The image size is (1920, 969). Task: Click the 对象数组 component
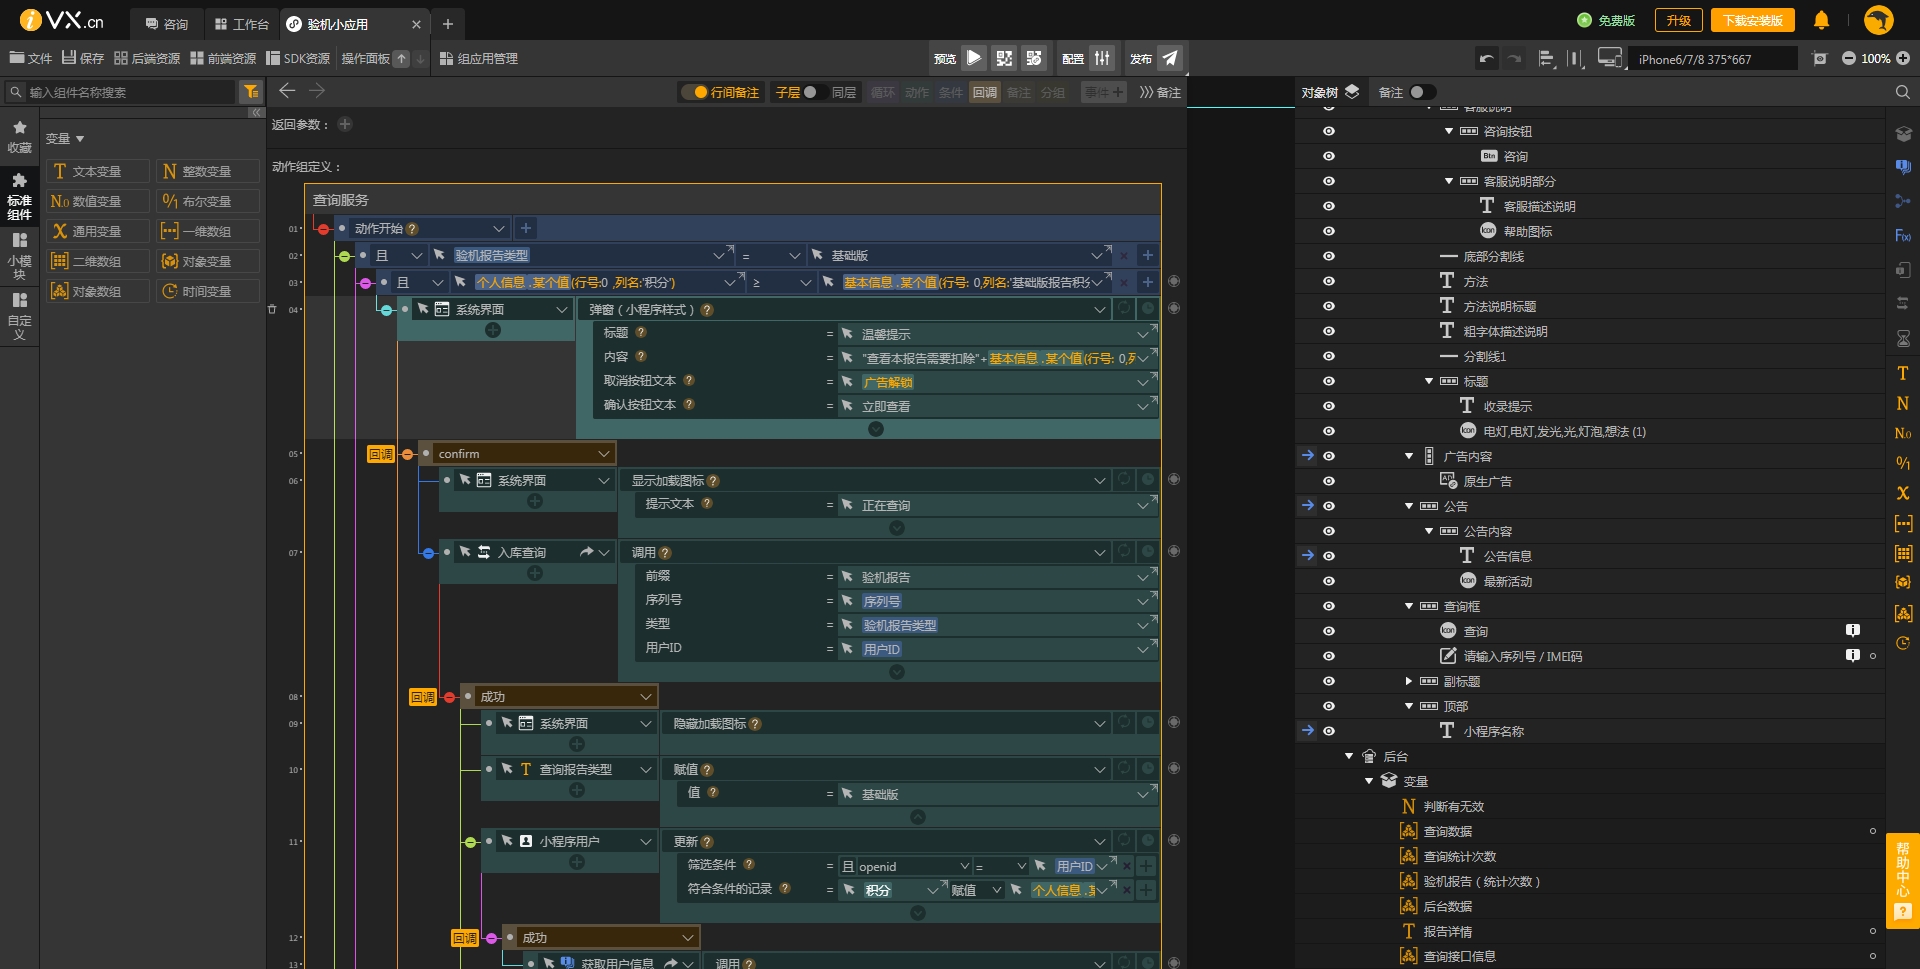97,291
